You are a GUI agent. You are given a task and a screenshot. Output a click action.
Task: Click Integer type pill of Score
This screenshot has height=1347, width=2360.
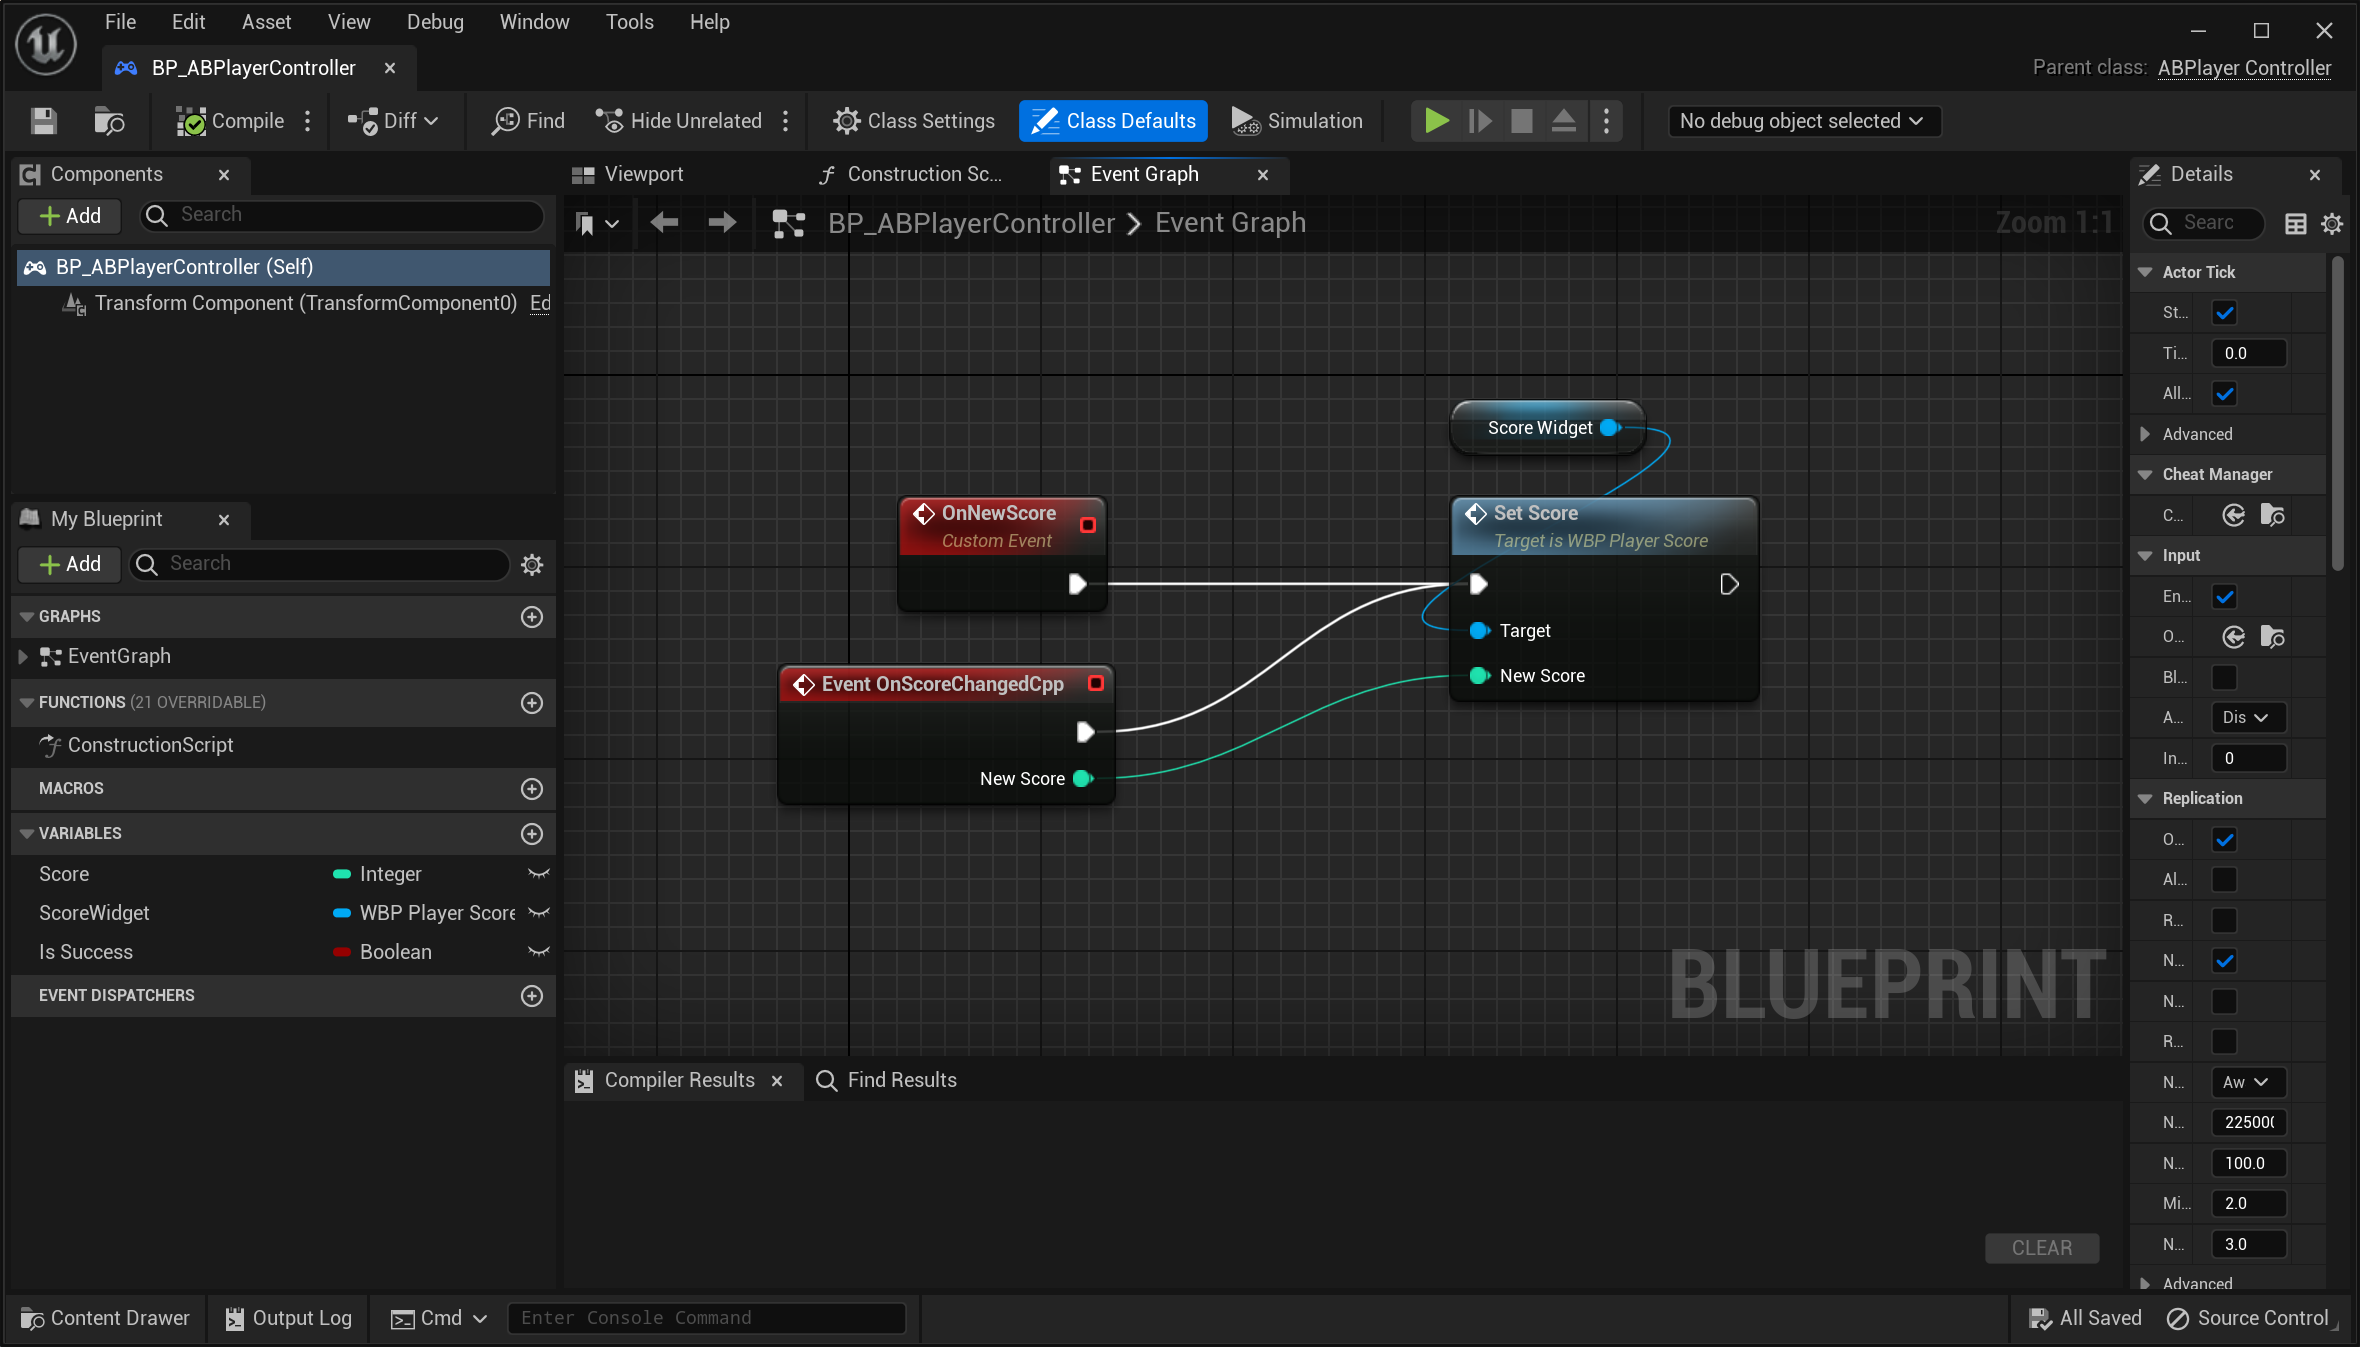342,874
